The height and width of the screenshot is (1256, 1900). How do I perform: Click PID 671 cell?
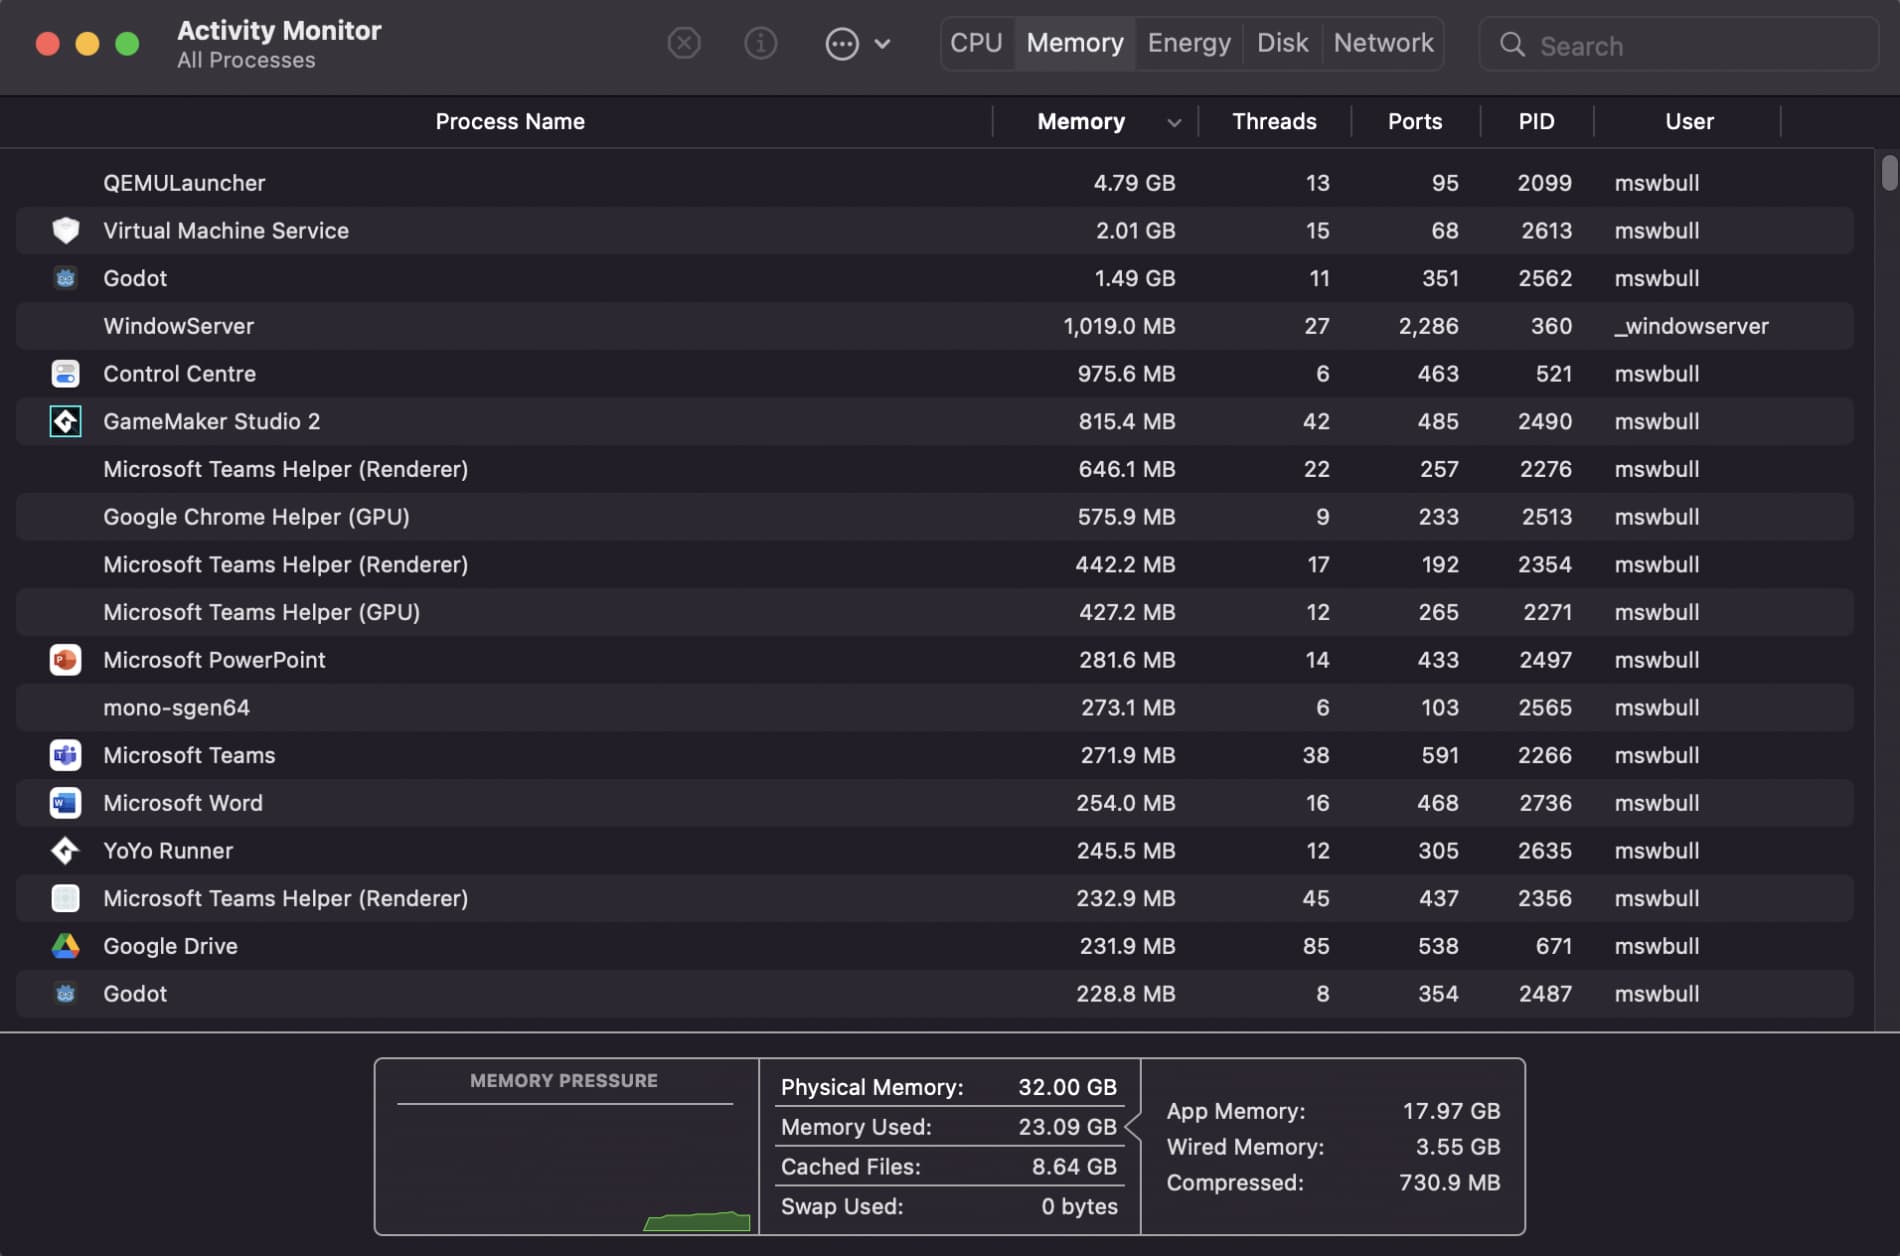point(1553,946)
